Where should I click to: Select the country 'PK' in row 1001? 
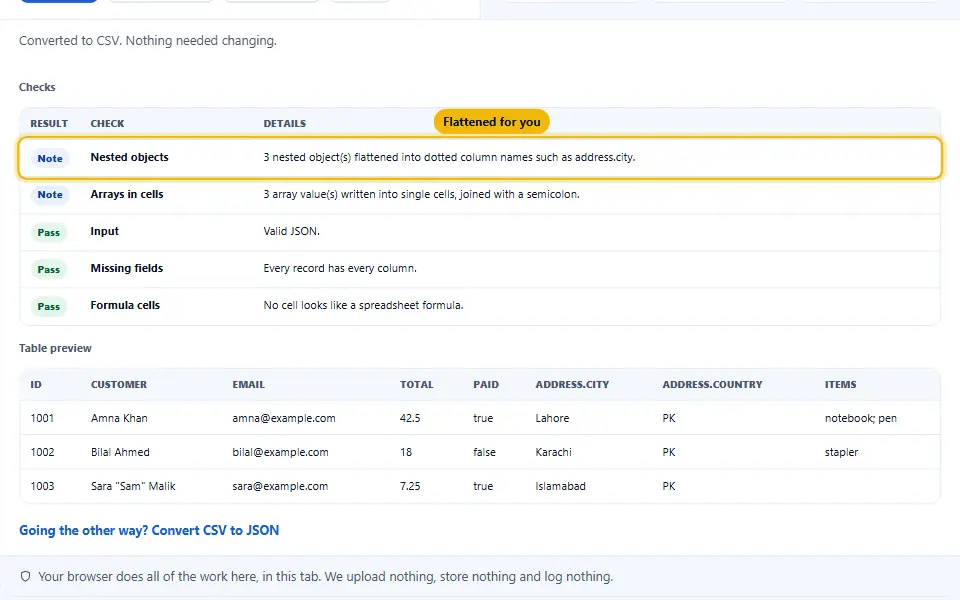point(669,418)
